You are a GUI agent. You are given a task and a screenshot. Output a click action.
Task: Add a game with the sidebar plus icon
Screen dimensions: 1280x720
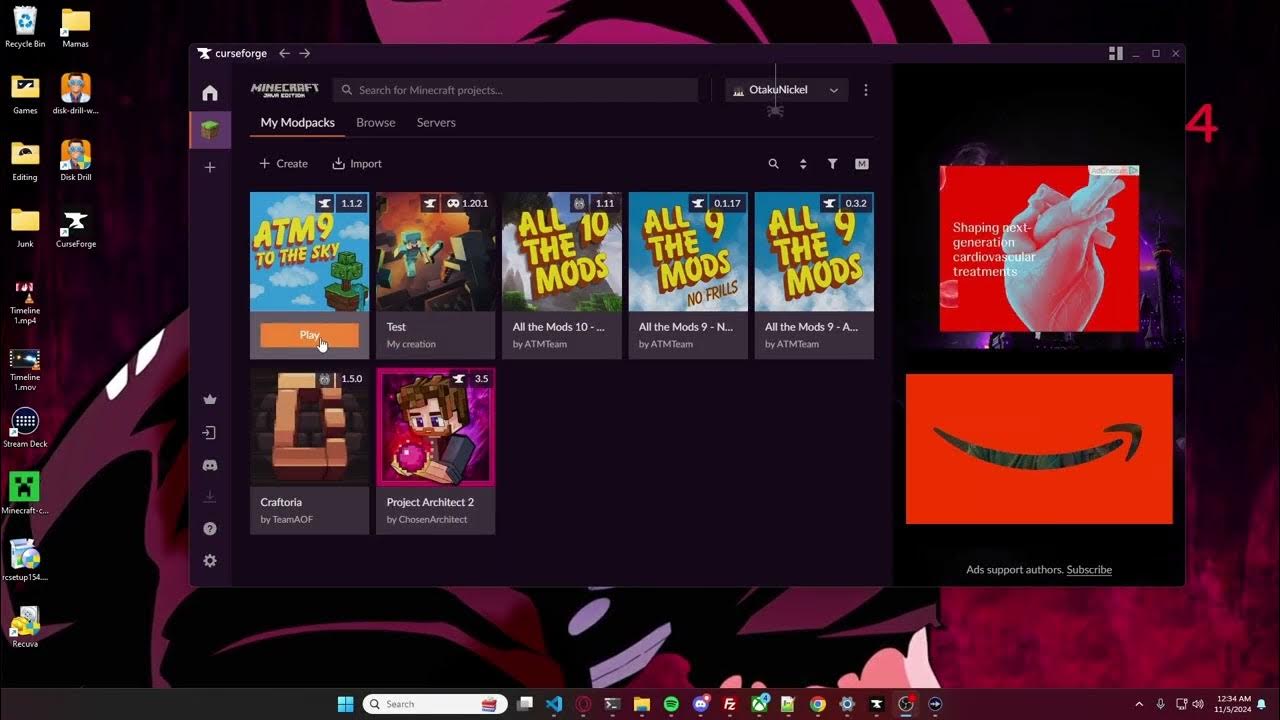210,167
